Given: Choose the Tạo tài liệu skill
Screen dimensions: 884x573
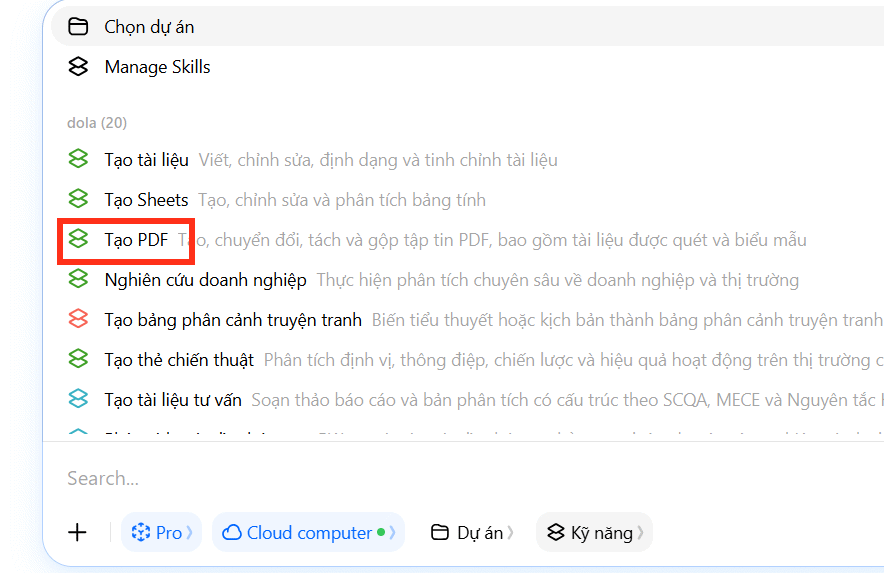Looking at the screenshot, I should click(x=468, y=160).
